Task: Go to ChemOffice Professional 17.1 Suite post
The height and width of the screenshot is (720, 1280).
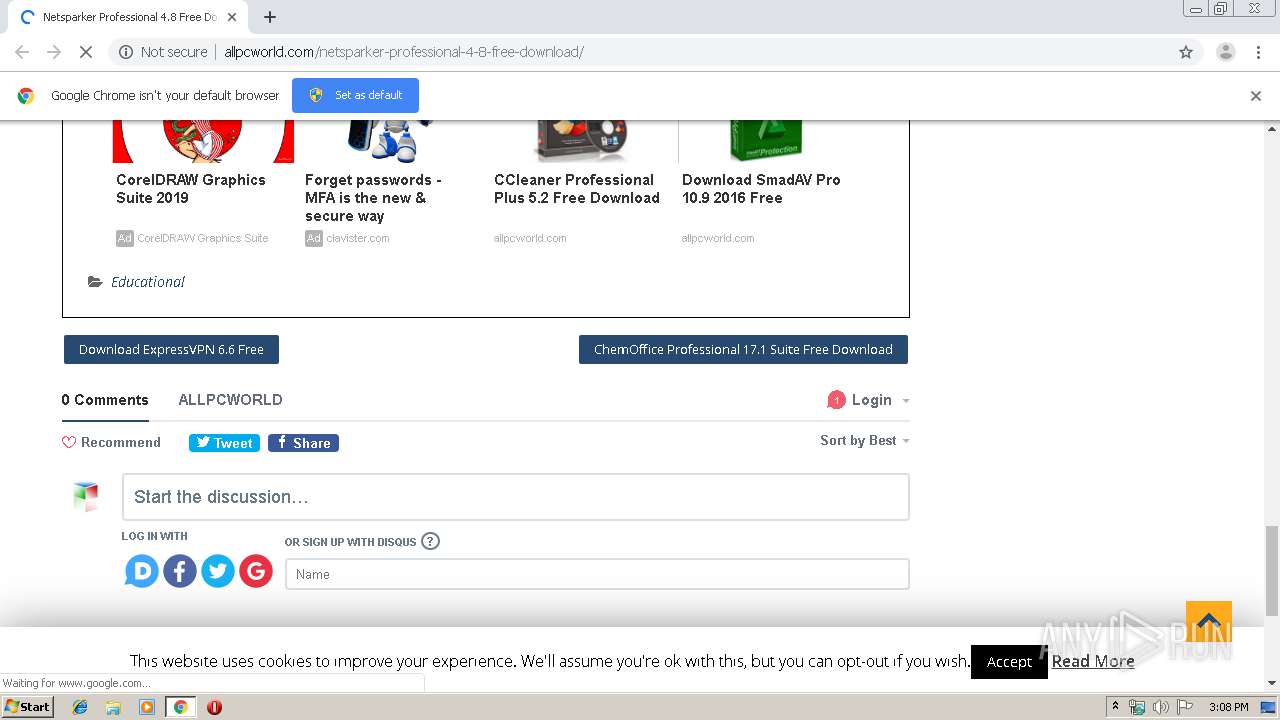Action: (743, 350)
